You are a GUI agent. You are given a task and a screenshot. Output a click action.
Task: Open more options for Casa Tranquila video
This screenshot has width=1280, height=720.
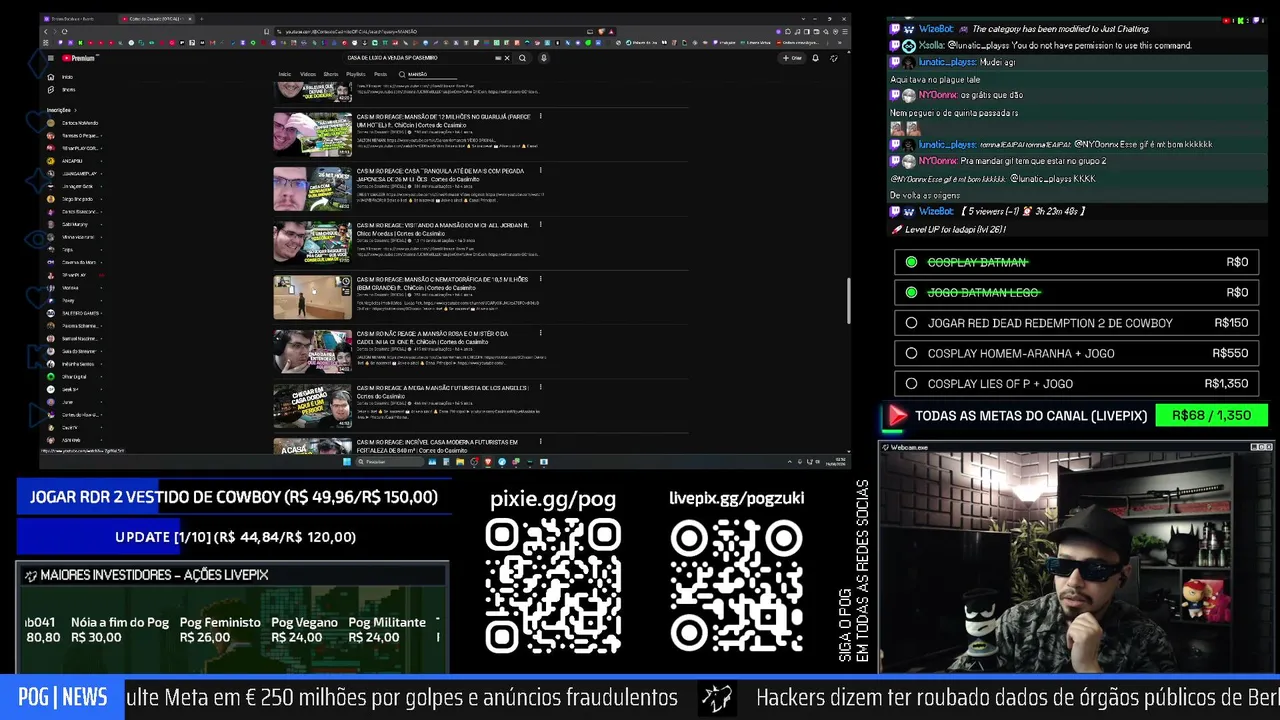click(540, 171)
